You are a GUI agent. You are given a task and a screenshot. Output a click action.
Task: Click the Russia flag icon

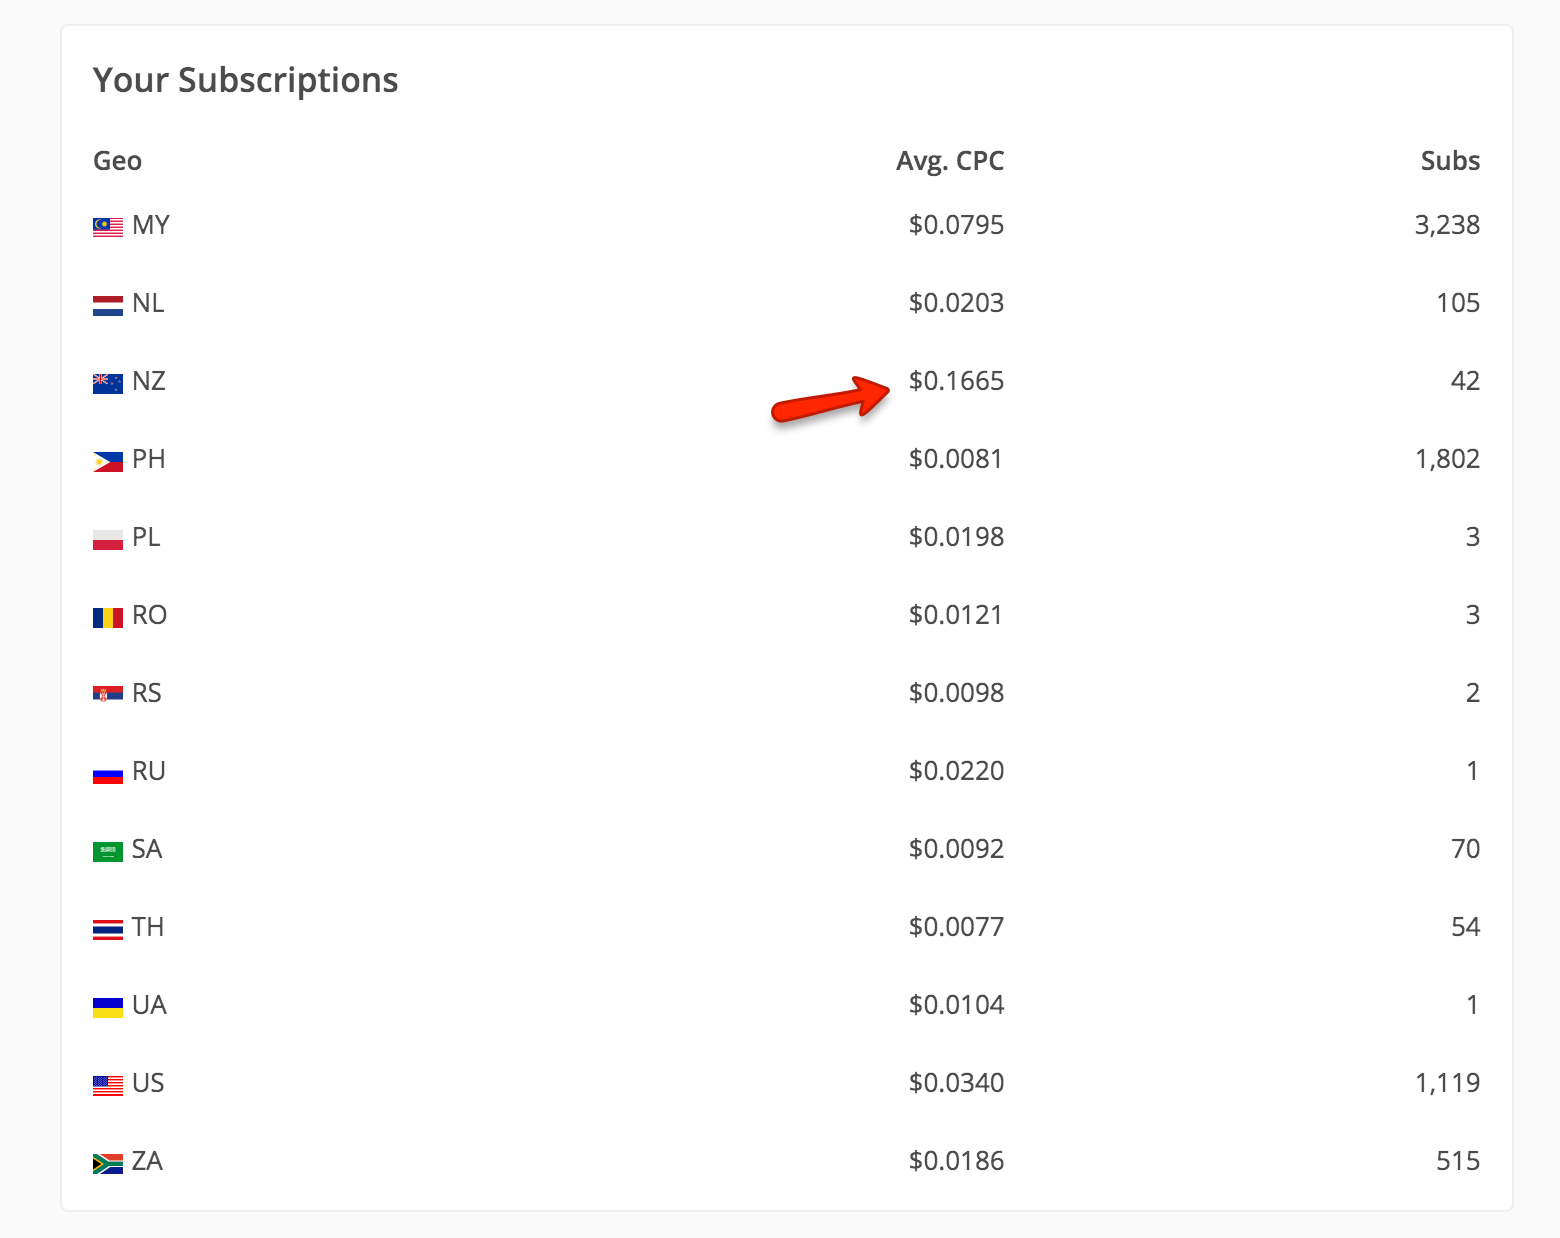pos(108,773)
